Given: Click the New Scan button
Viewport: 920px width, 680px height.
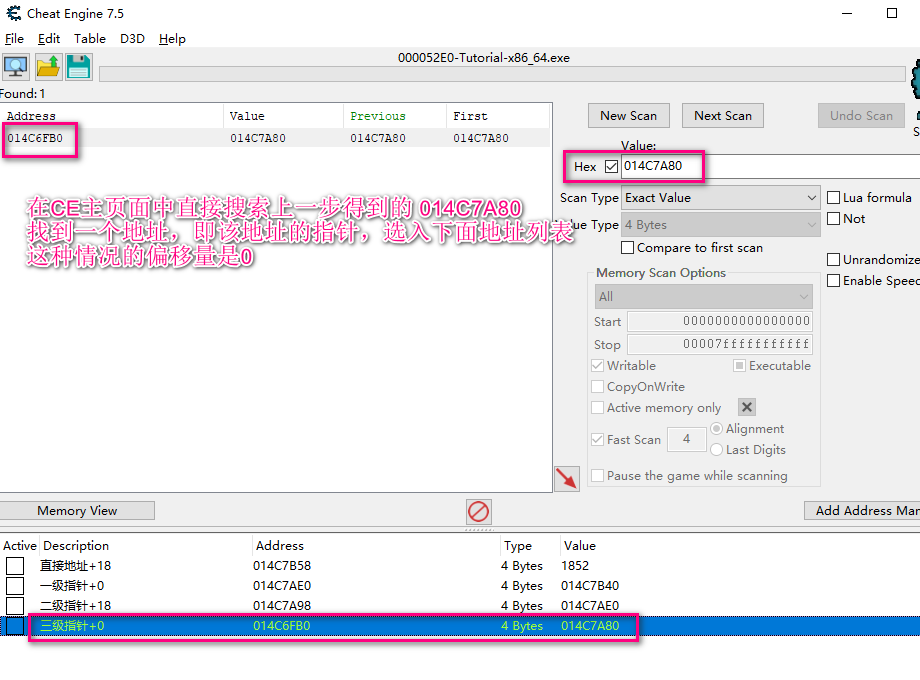Looking at the screenshot, I should pyautogui.click(x=628, y=116).
